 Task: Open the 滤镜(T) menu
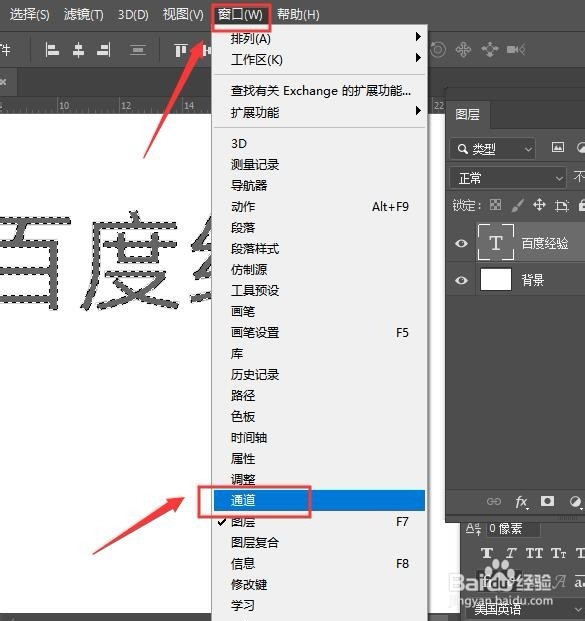click(x=84, y=15)
